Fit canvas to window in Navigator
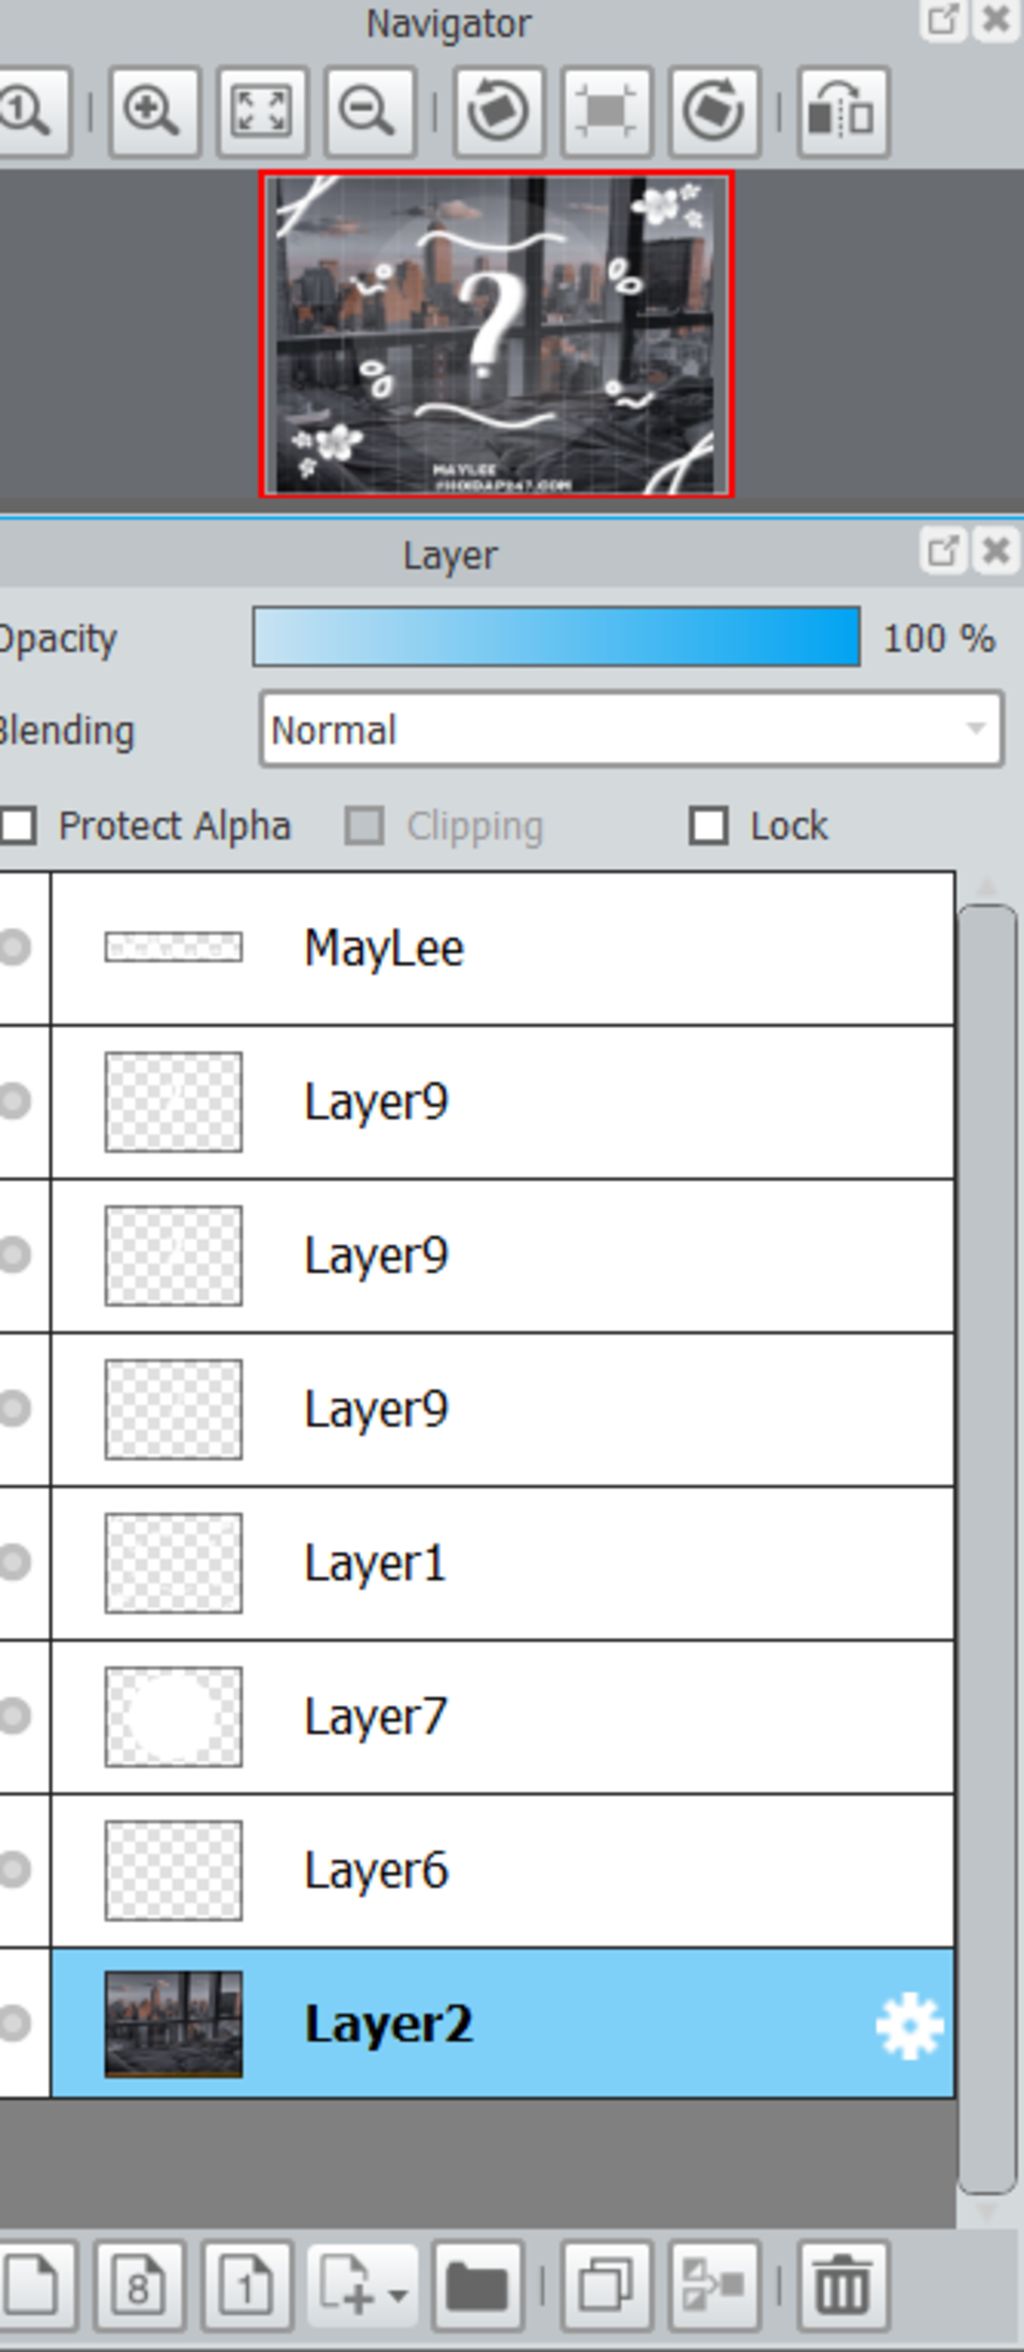 tap(262, 111)
